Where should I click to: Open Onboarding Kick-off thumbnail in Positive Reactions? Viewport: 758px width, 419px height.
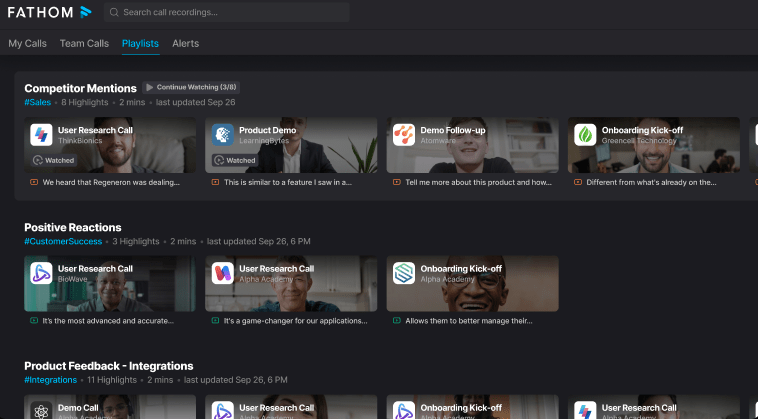coord(472,284)
